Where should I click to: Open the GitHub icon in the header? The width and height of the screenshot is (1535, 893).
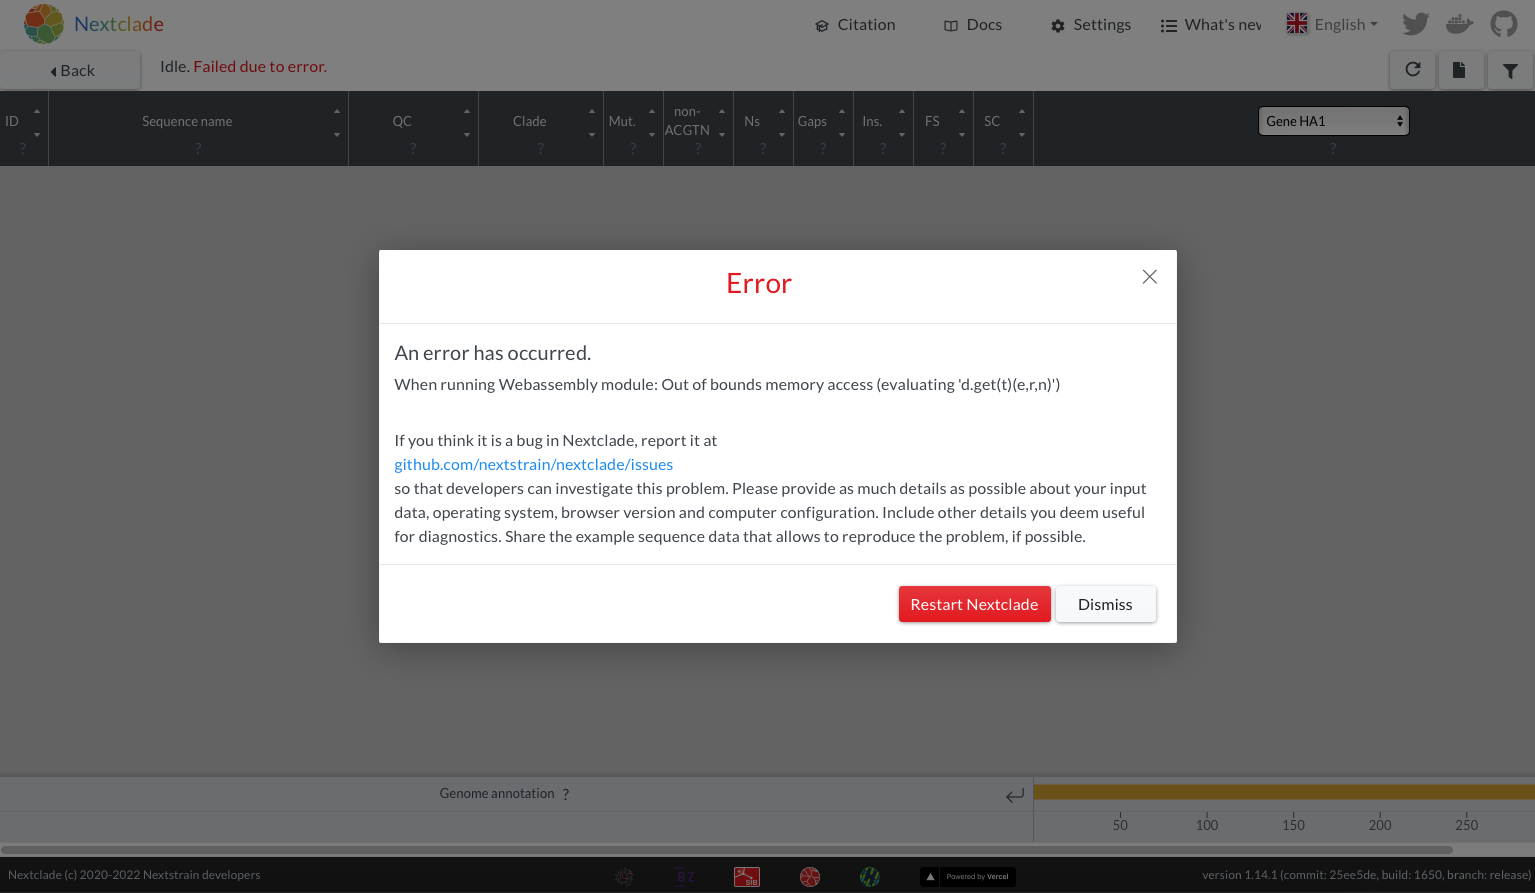(1503, 23)
